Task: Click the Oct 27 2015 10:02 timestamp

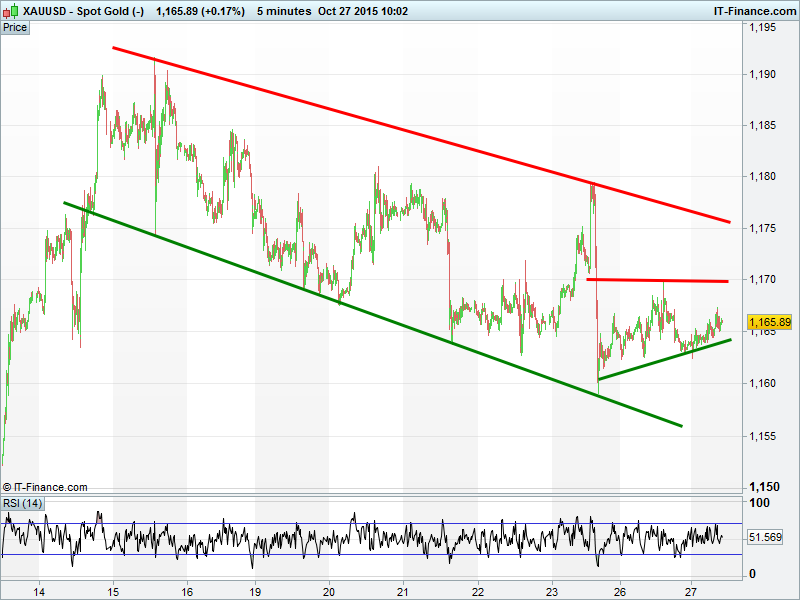Action: (363, 11)
